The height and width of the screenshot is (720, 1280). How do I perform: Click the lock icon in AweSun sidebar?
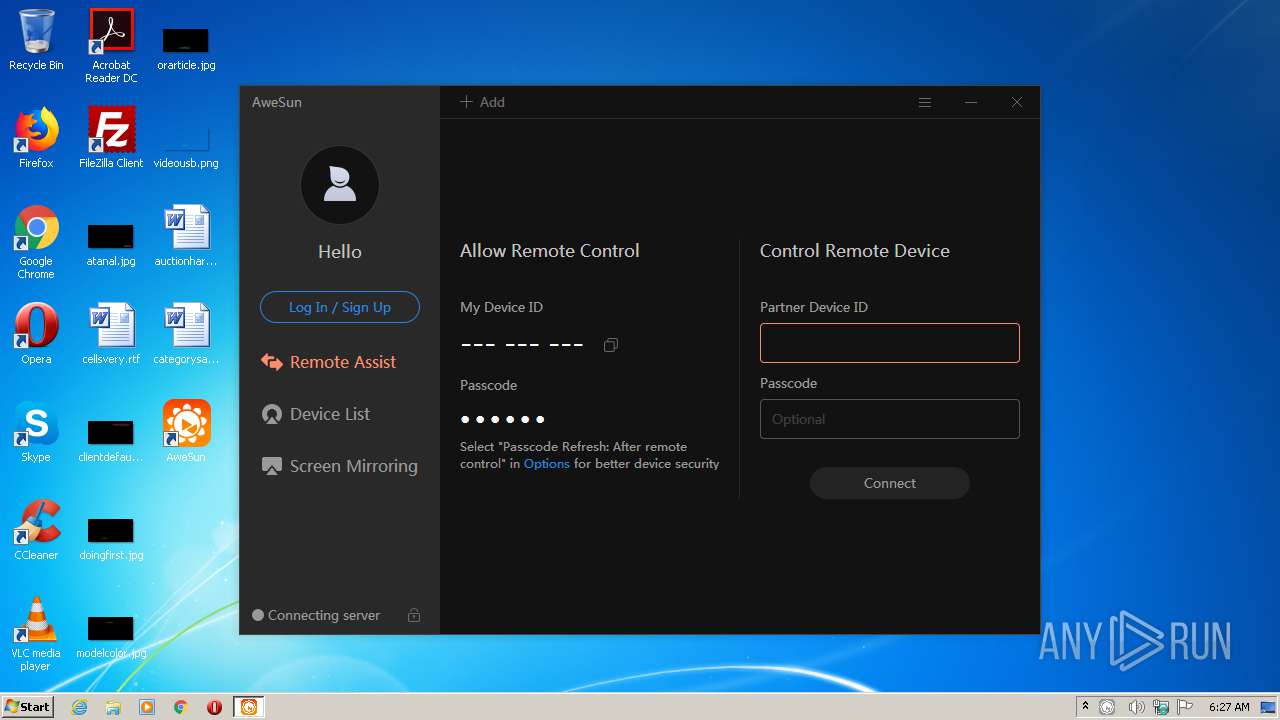414,615
